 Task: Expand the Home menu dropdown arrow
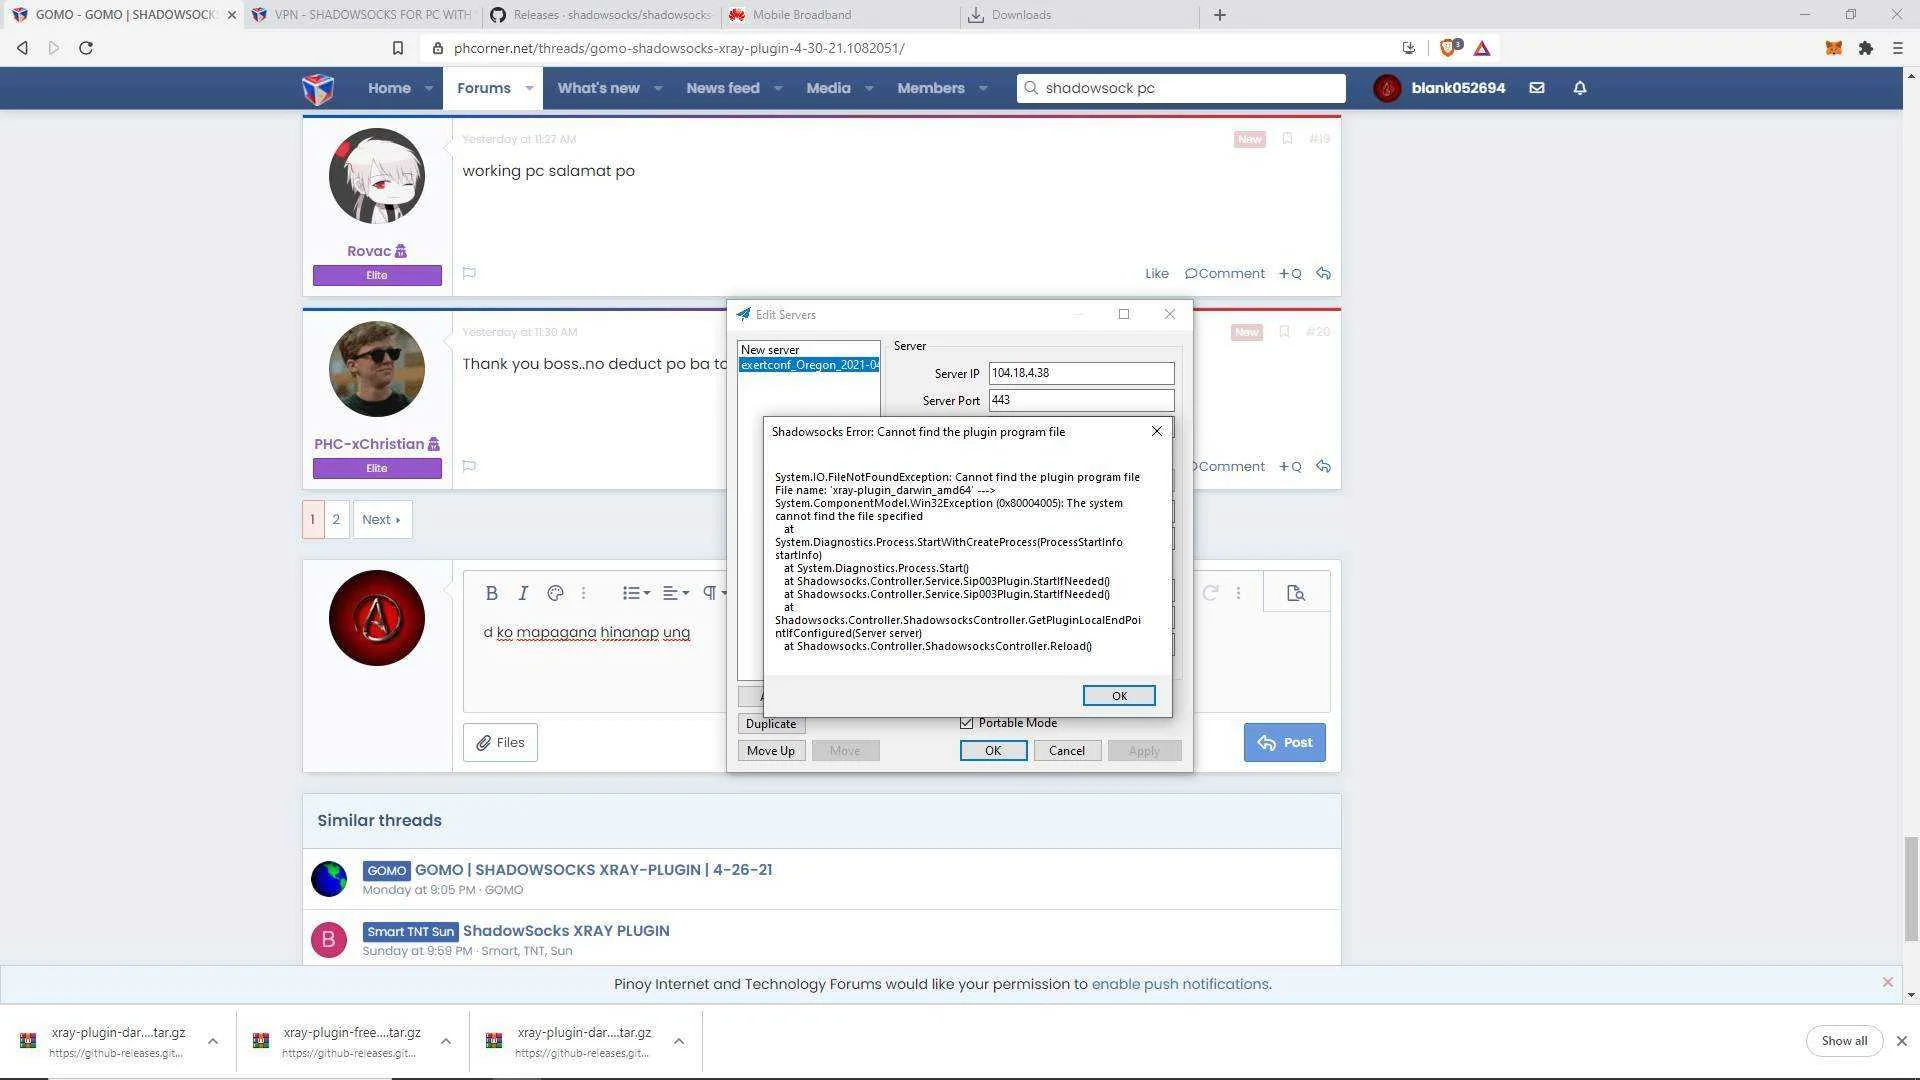point(428,88)
